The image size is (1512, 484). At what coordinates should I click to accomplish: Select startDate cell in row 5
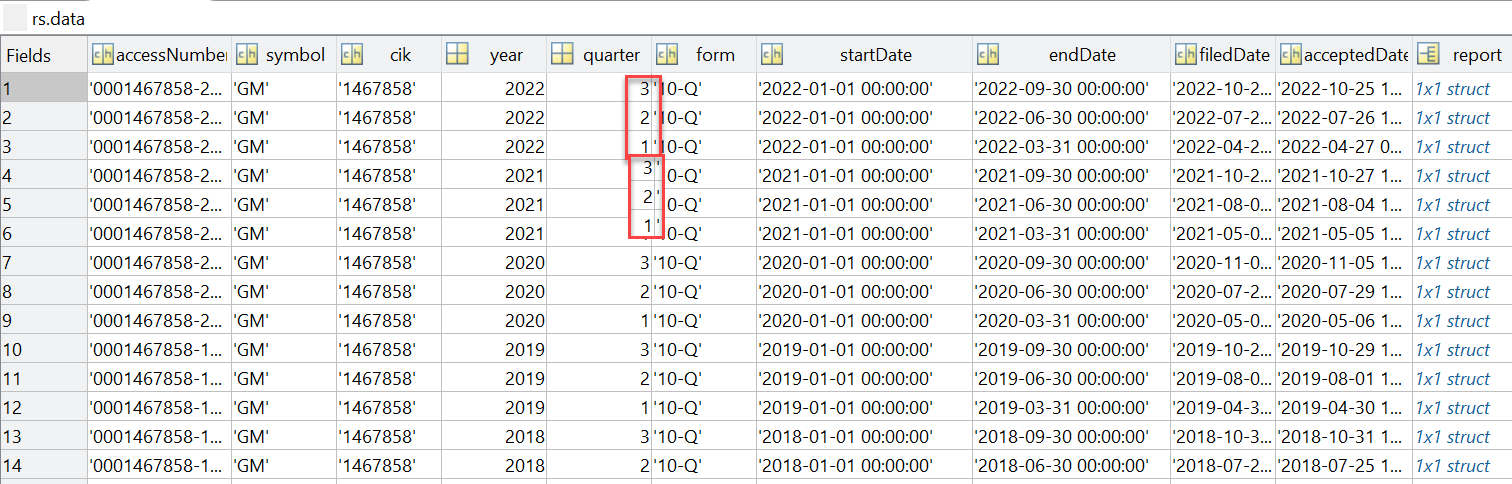(864, 204)
